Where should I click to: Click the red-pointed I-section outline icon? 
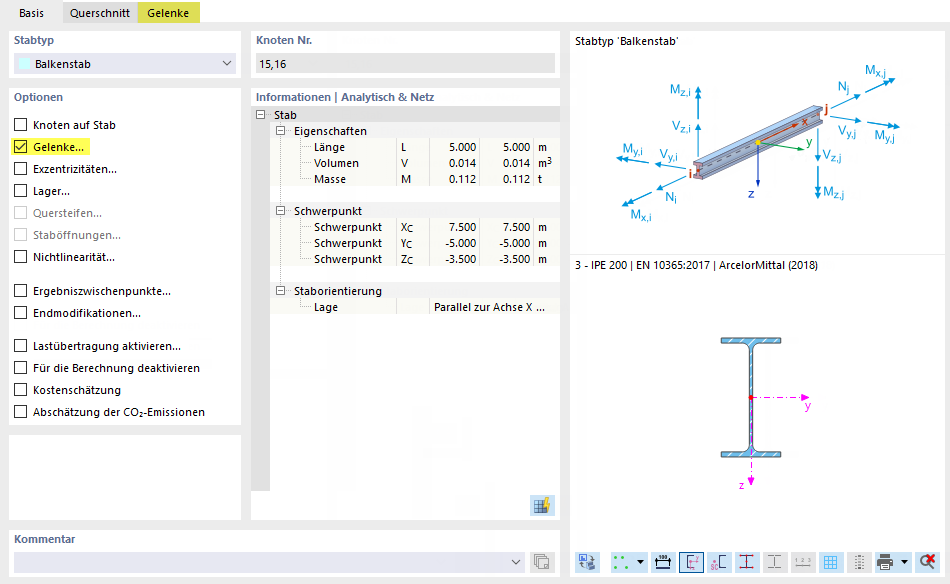click(x=746, y=562)
